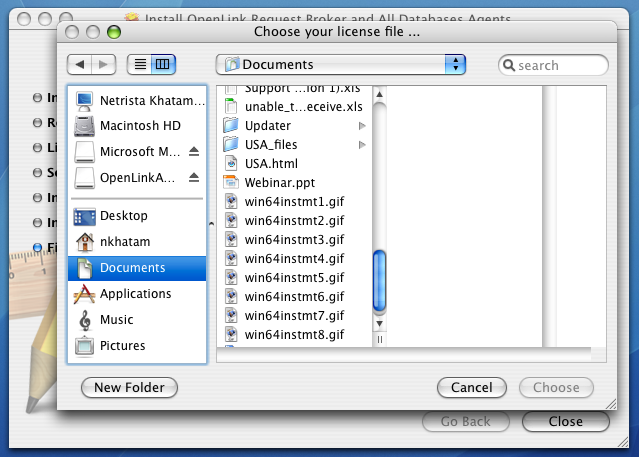639x457 pixels.
Task: Eject the Microsoft M... volume
Action: coord(194,152)
